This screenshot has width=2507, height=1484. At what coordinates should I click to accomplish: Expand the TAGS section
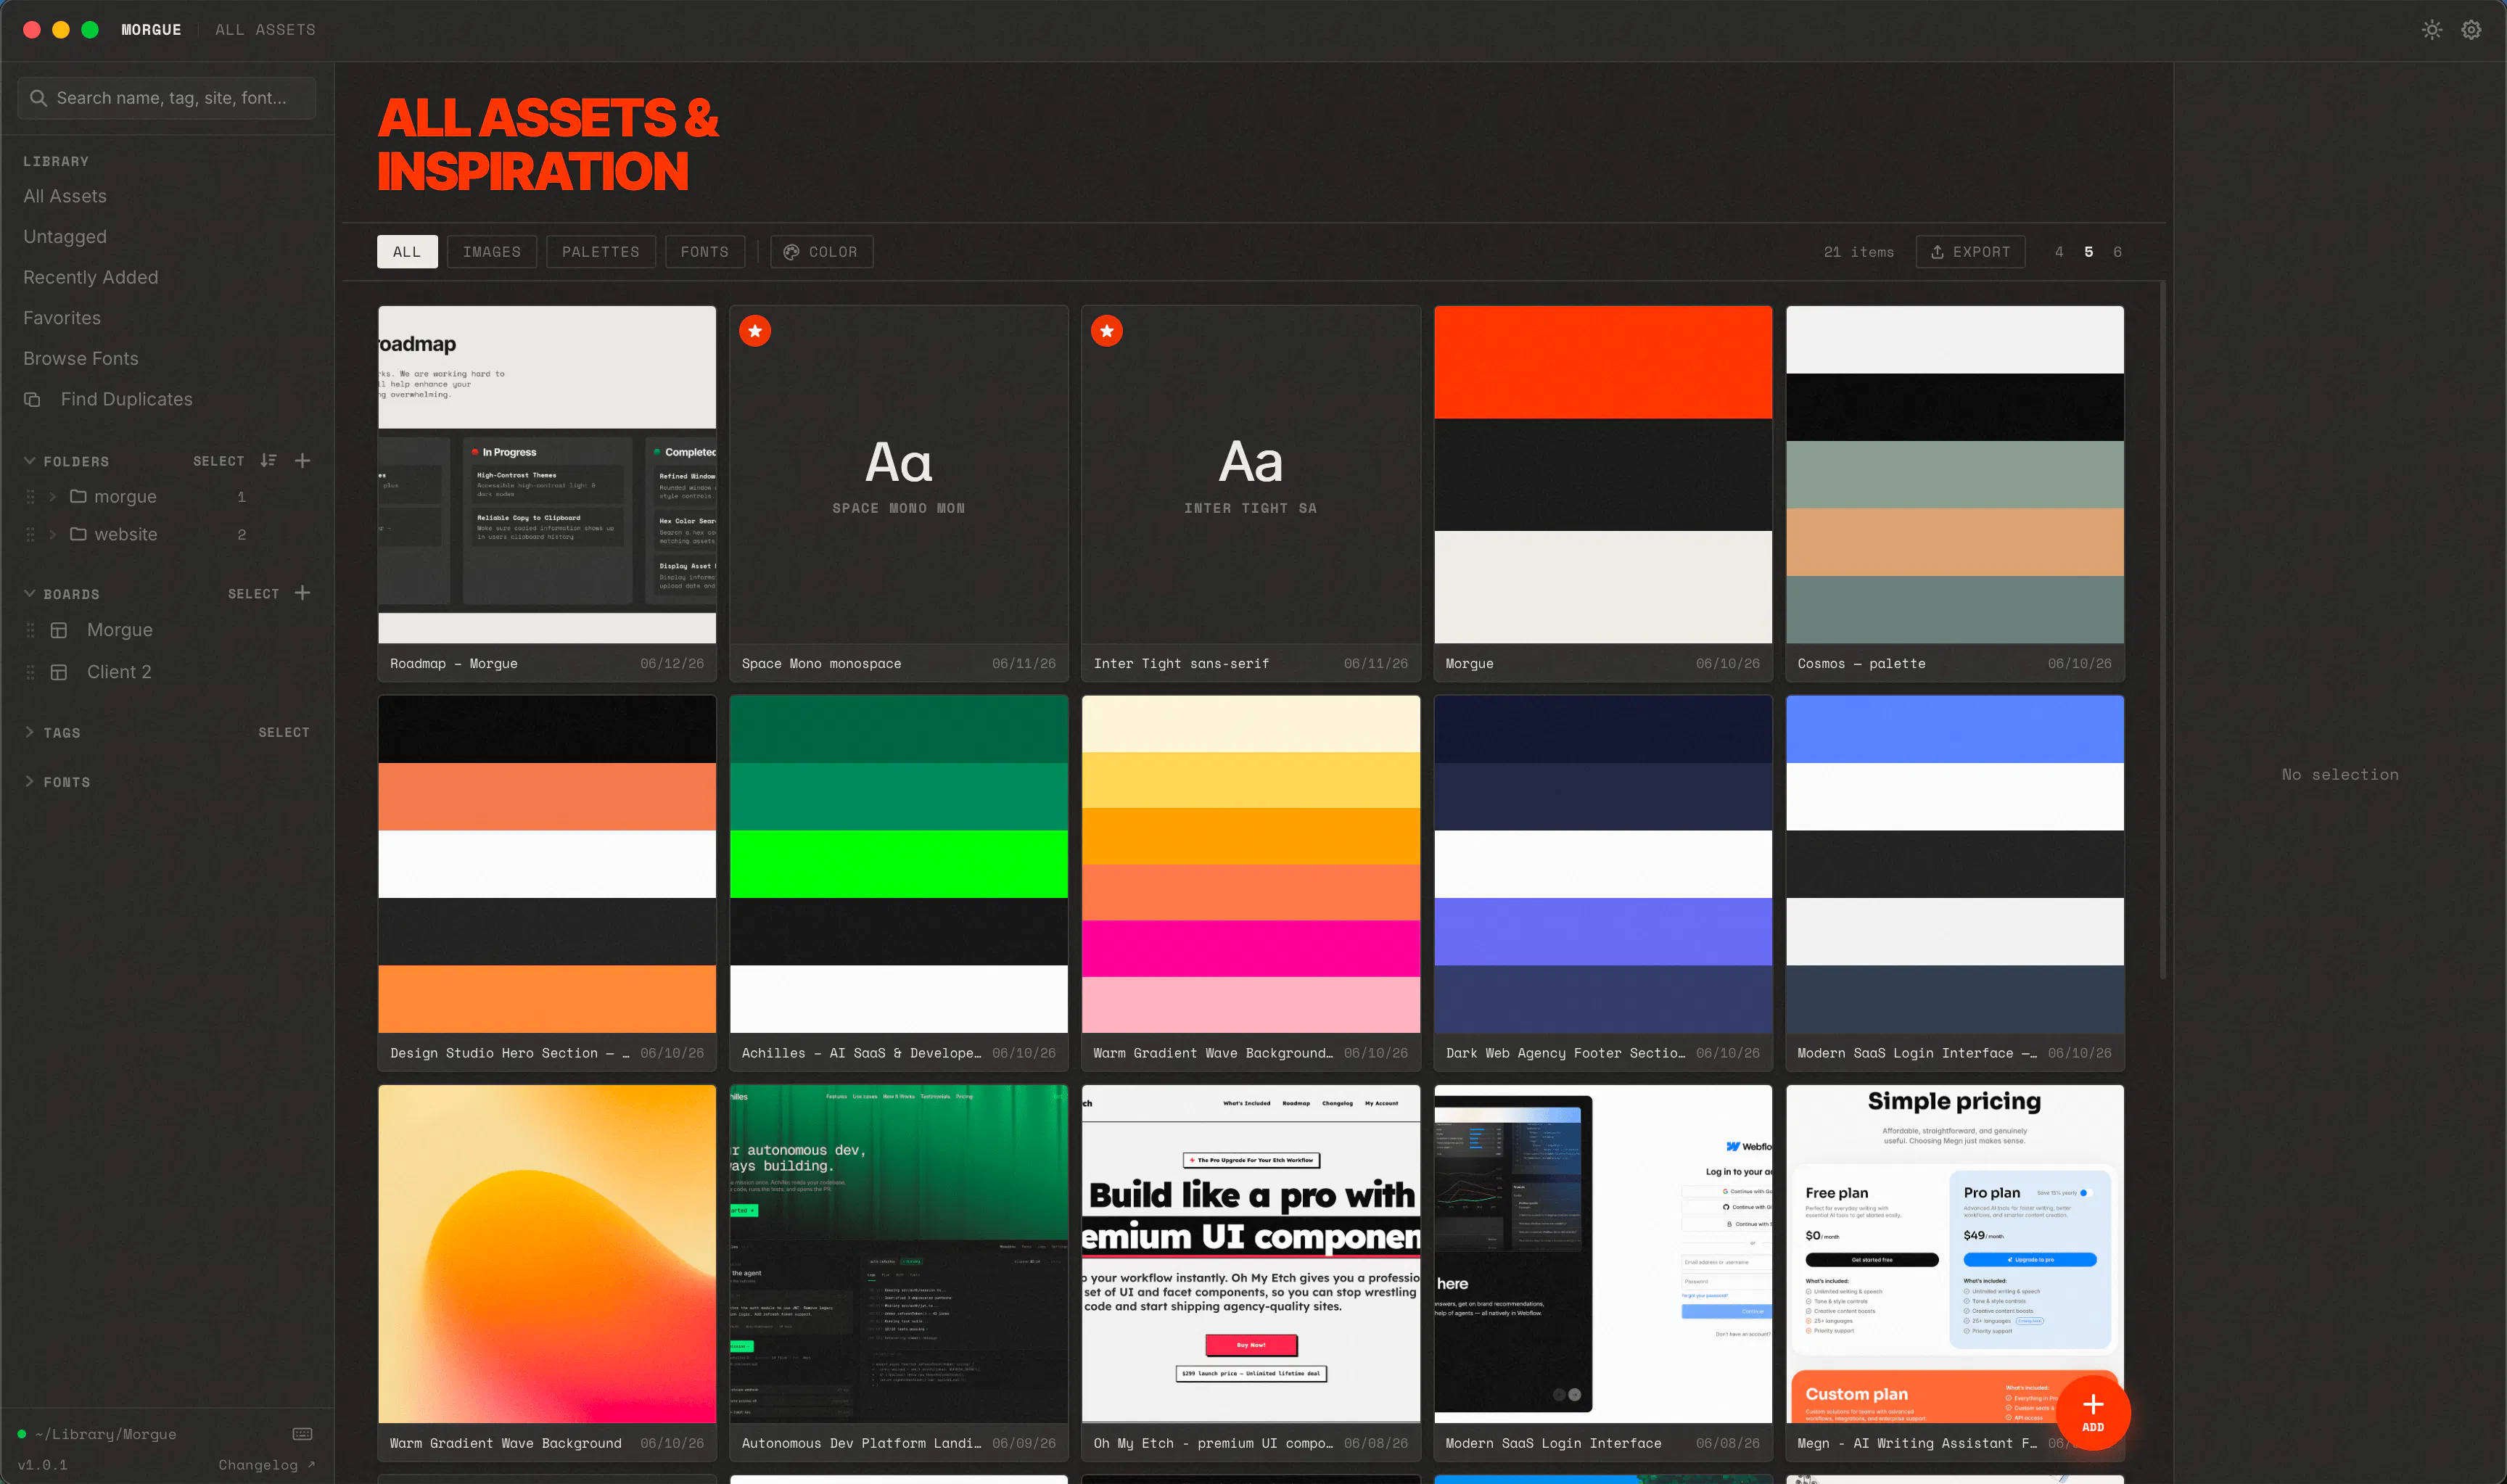pyautogui.click(x=30, y=732)
